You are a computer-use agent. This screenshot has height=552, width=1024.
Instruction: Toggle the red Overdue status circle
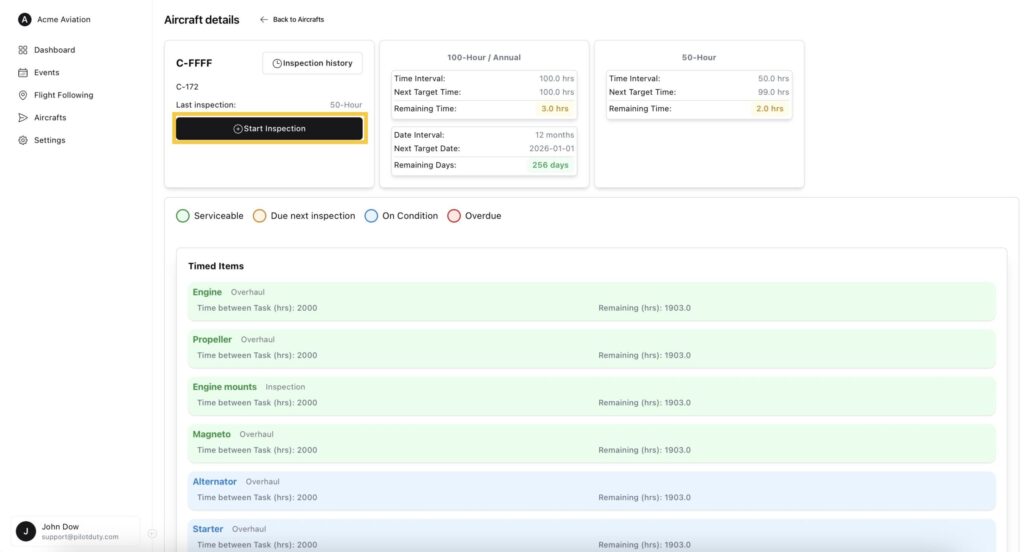[454, 216]
